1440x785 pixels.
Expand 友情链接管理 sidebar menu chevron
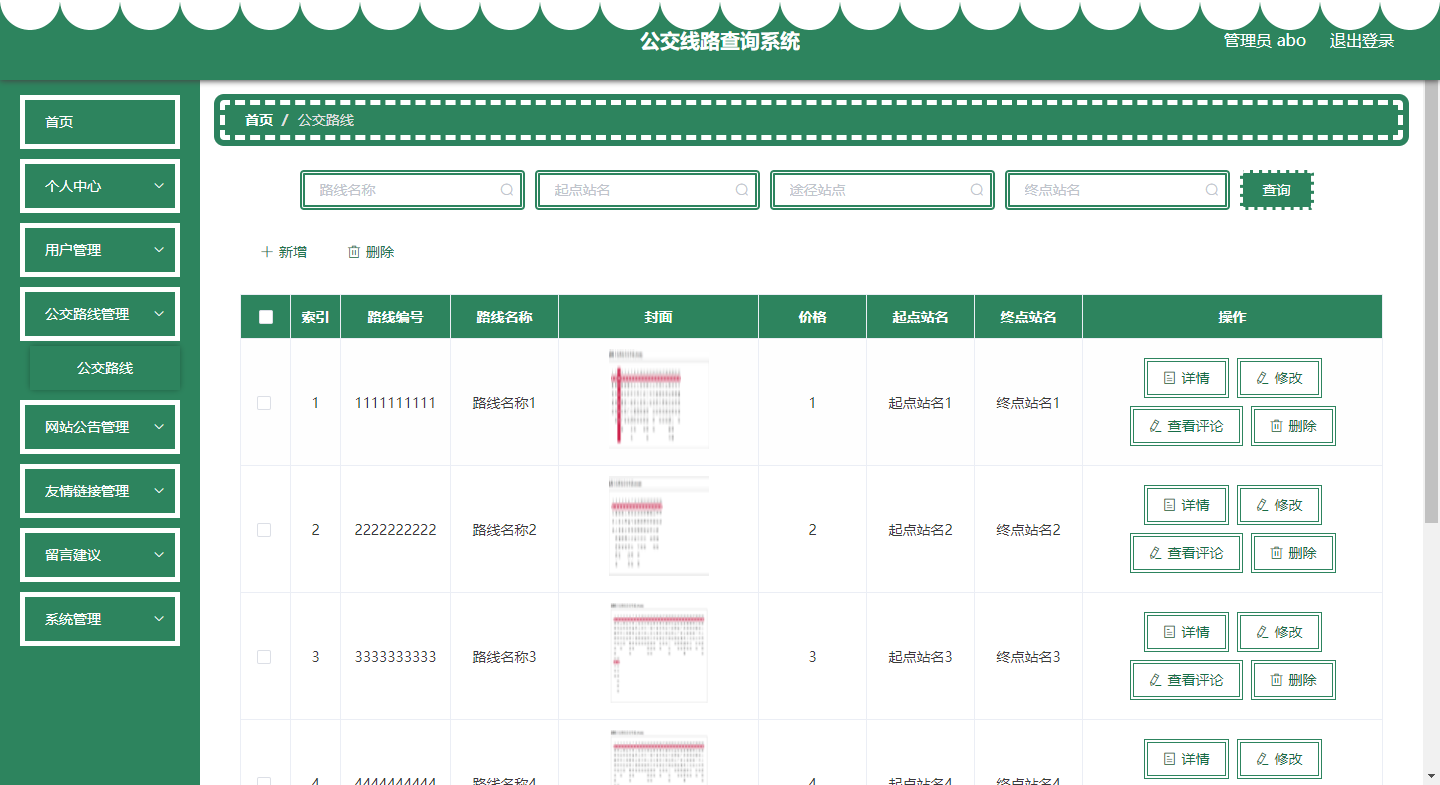(159, 491)
